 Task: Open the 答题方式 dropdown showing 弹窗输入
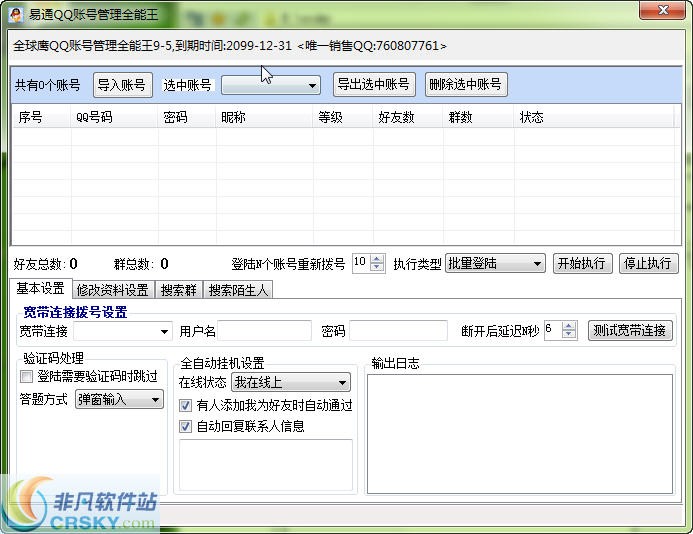point(119,399)
